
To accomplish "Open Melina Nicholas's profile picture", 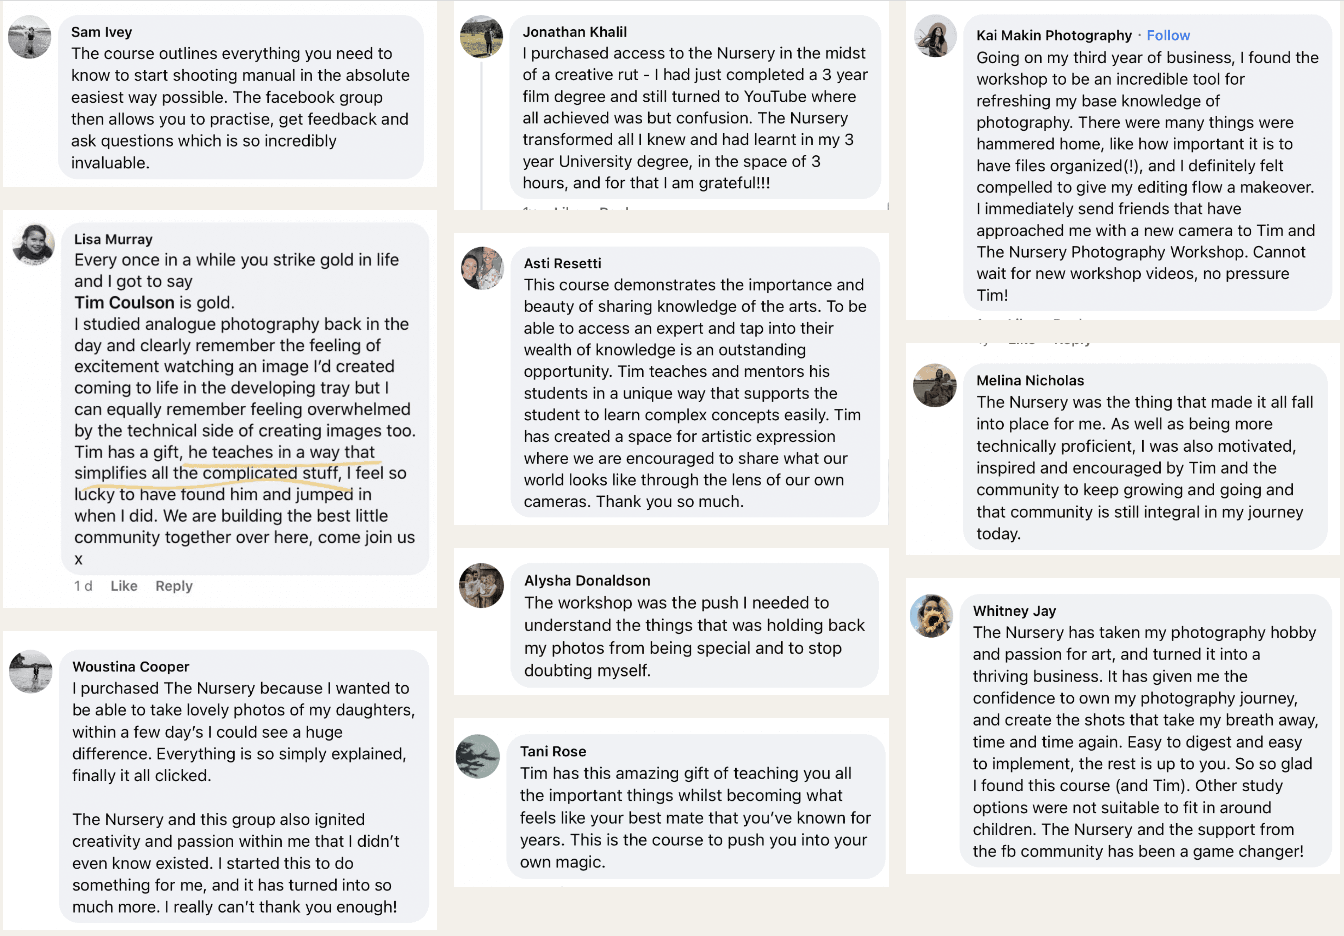I will (x=935, y=386).
